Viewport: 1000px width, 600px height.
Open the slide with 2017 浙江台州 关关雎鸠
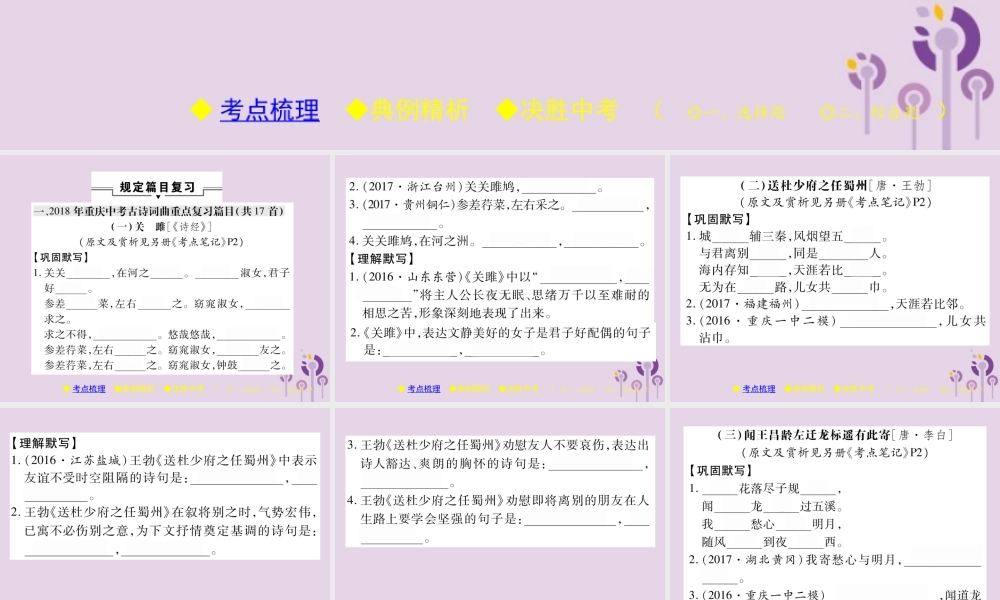[x=500, y=278]
